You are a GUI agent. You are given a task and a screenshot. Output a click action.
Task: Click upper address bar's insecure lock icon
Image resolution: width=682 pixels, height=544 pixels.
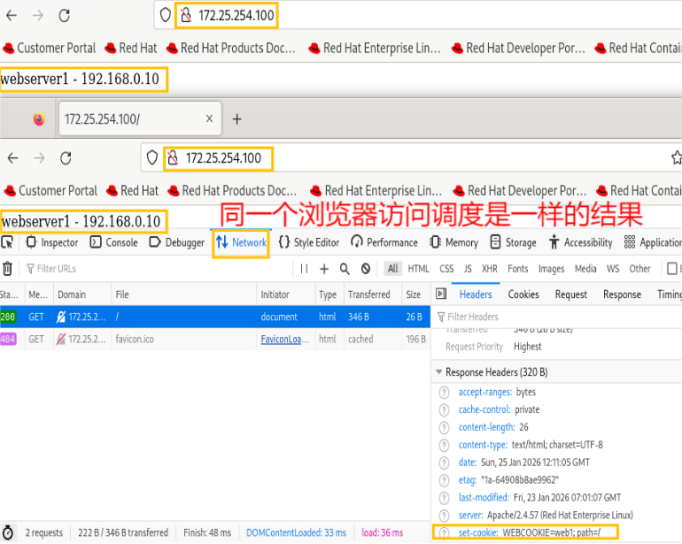pos(186,15)
